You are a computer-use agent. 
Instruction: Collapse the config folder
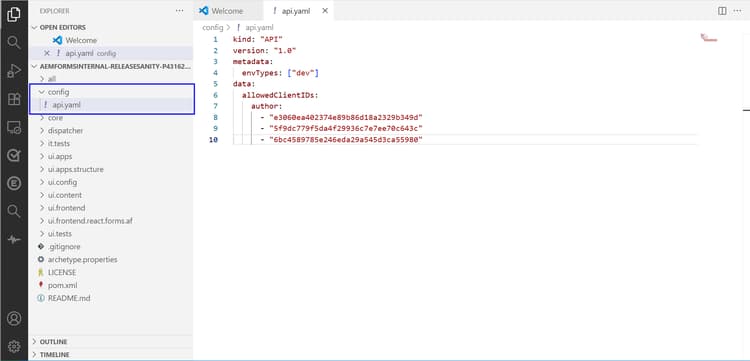tap(111, 92)
